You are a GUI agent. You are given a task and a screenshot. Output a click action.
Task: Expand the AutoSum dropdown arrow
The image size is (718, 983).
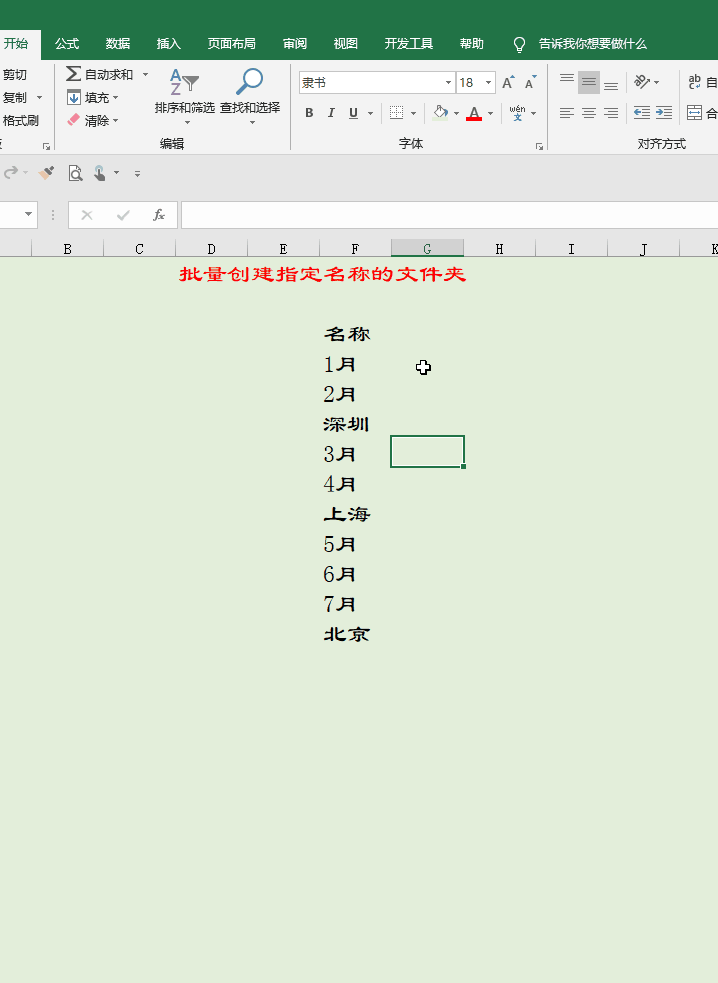coord(145,74)
